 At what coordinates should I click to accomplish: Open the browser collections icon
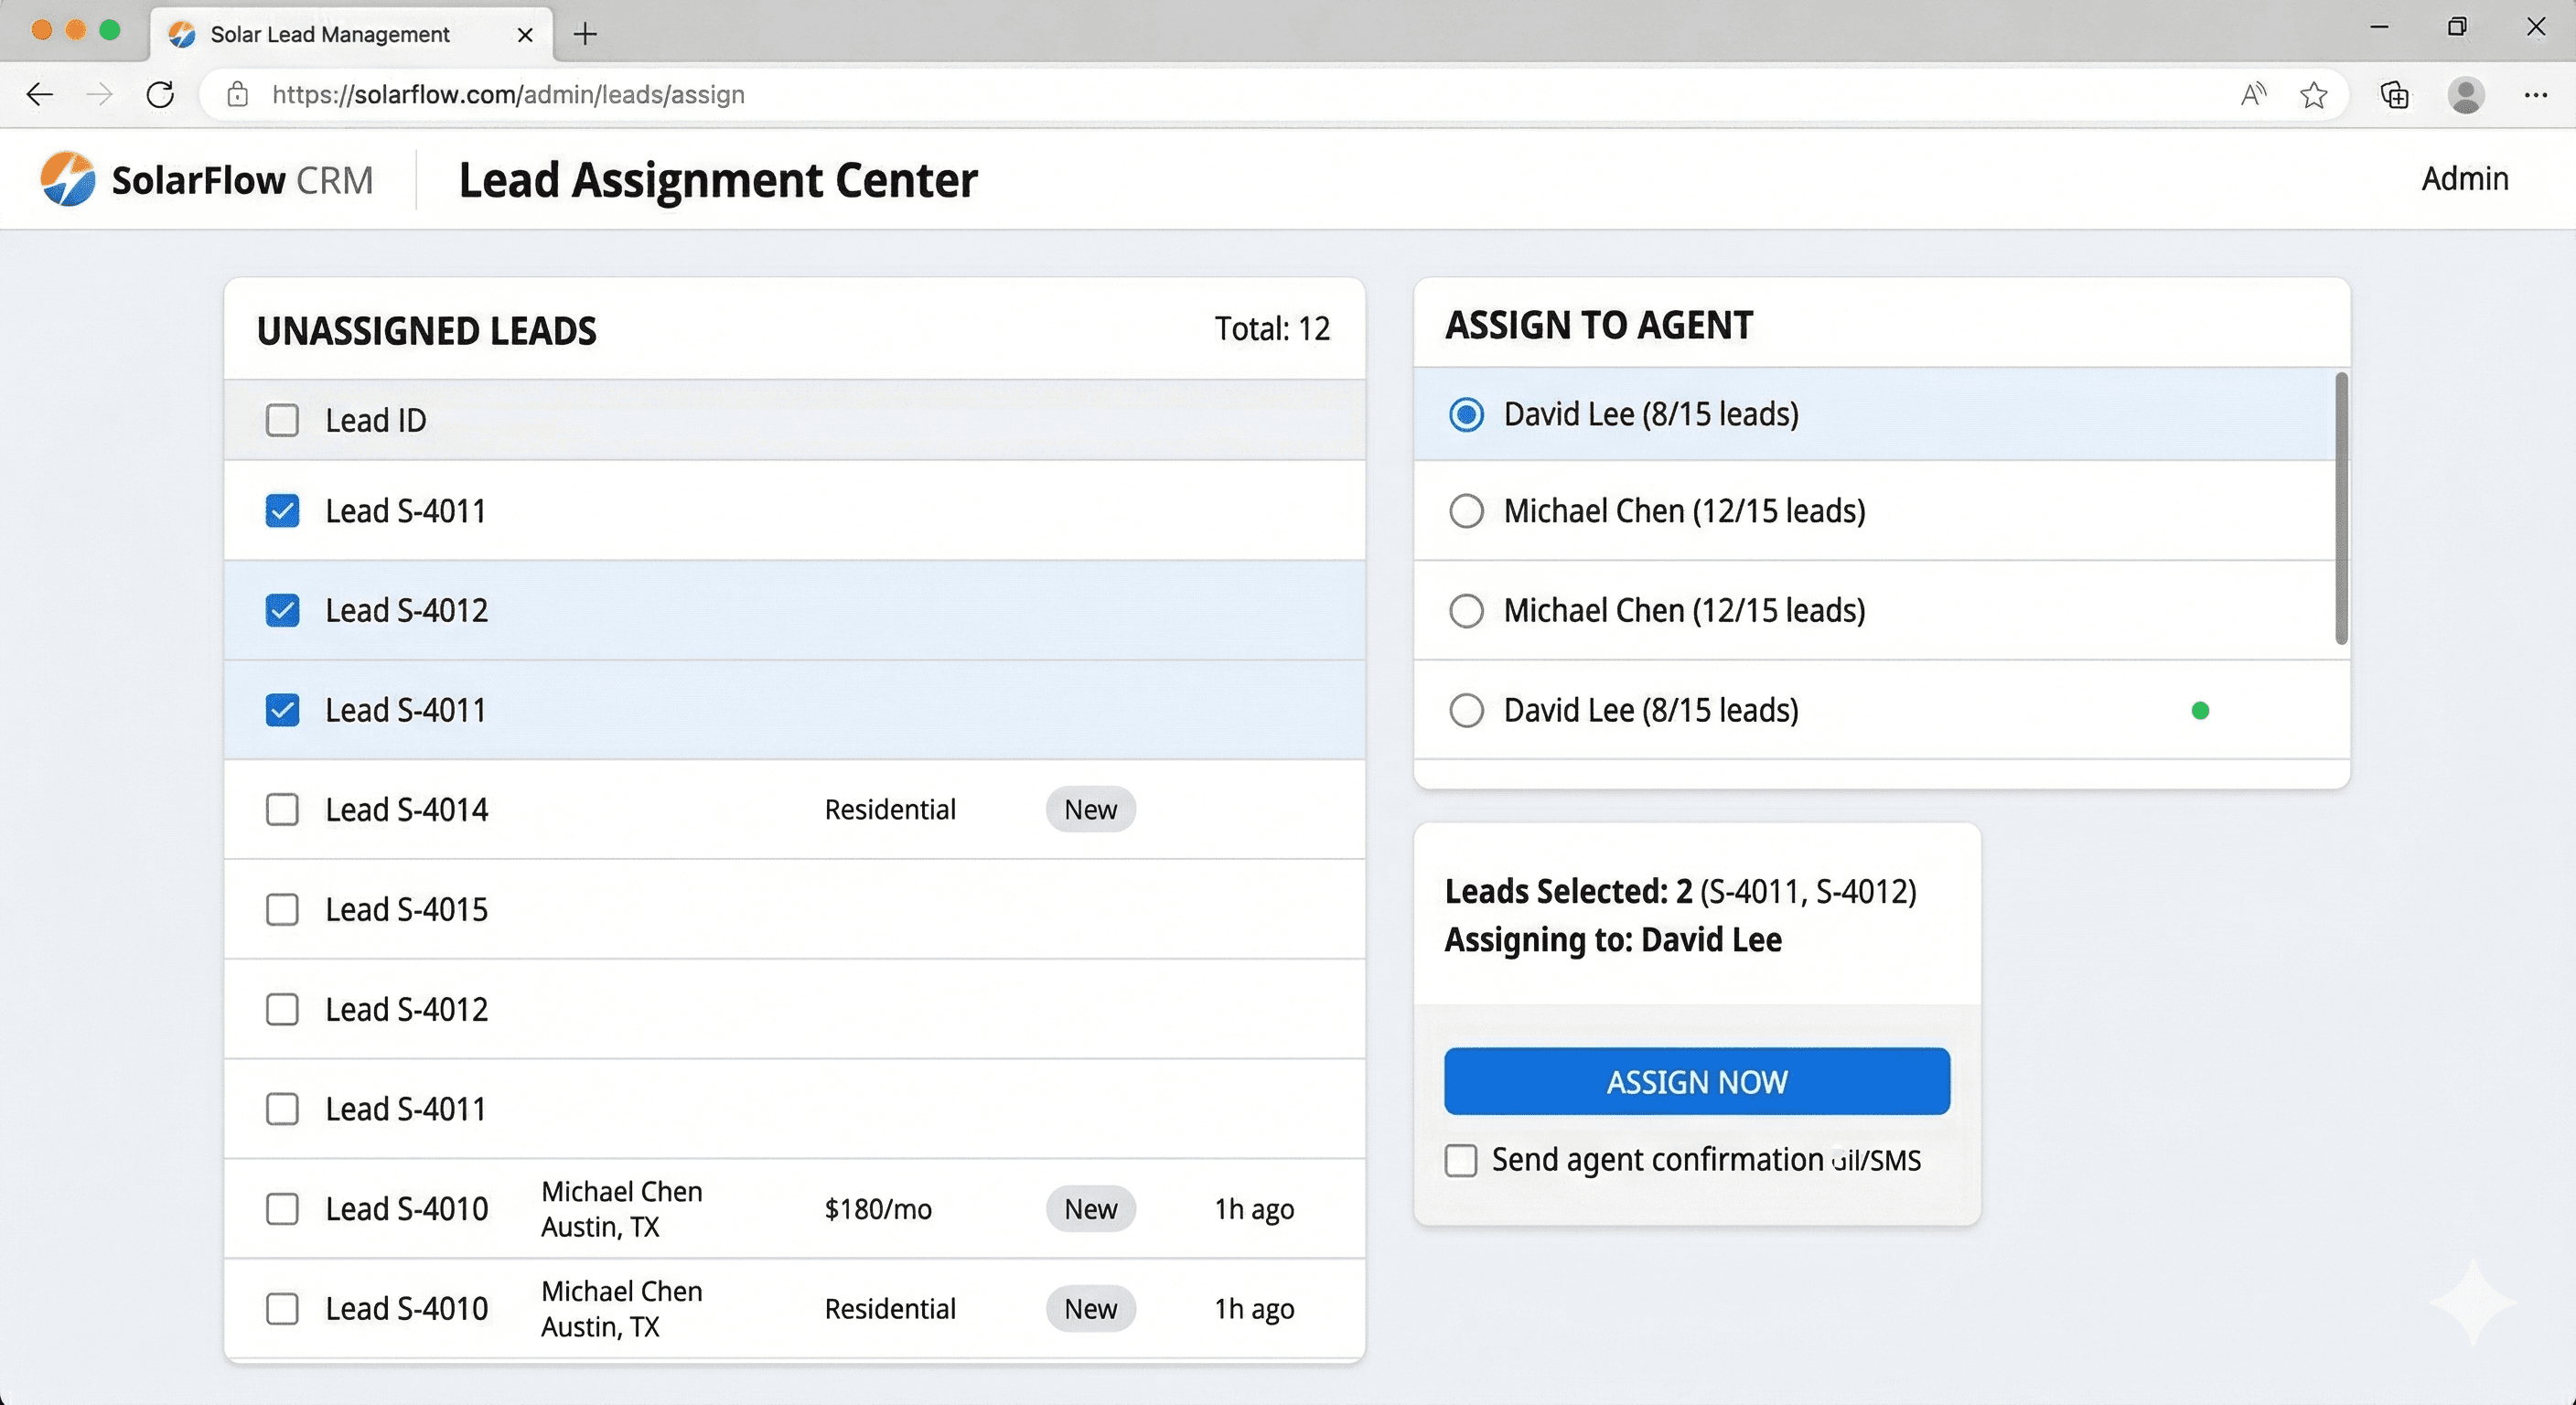pos(2394,95)
